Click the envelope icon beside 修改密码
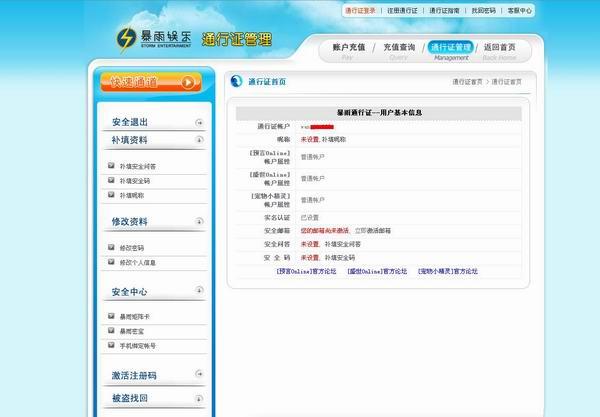The height and width of the screenshot is (417, 600). click(111, 247)
